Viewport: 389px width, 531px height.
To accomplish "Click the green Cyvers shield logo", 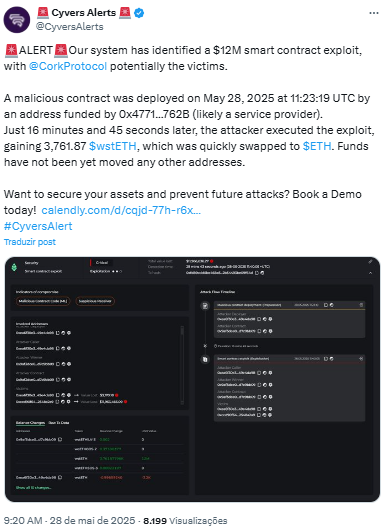I will coord(14,267).
